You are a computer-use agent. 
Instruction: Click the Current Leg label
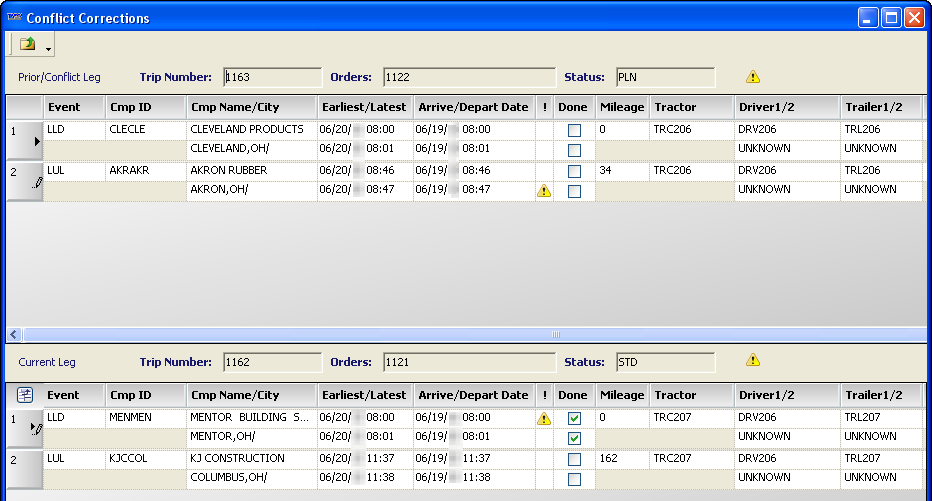coord(47,362)
